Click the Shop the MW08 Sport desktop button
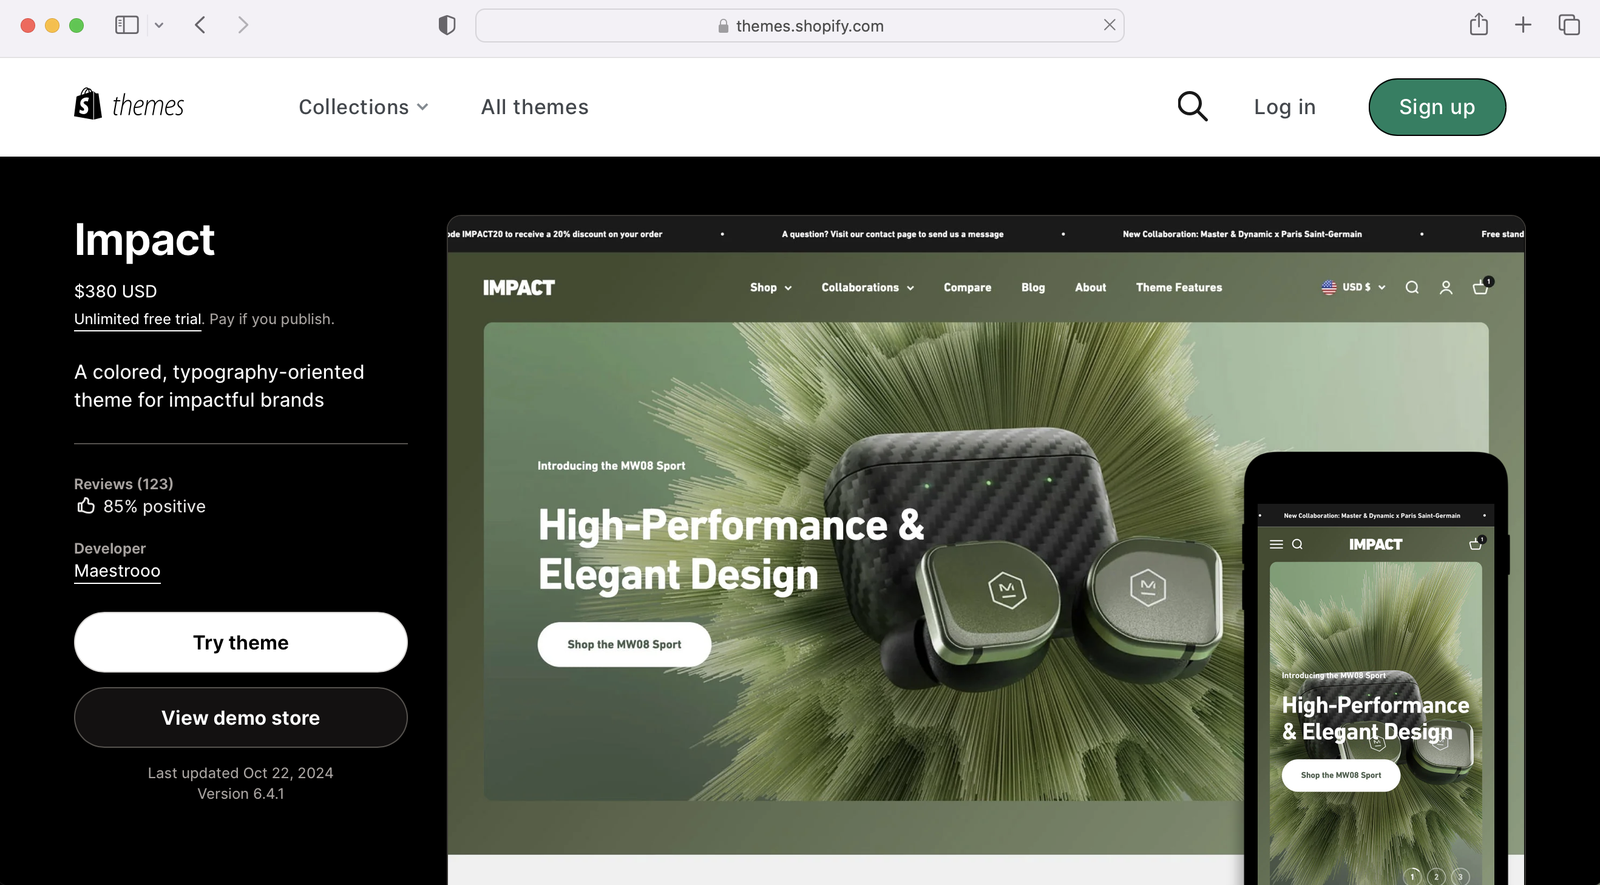The height and width of the screenshot is (885, 1600). click(x=624, y=645)
